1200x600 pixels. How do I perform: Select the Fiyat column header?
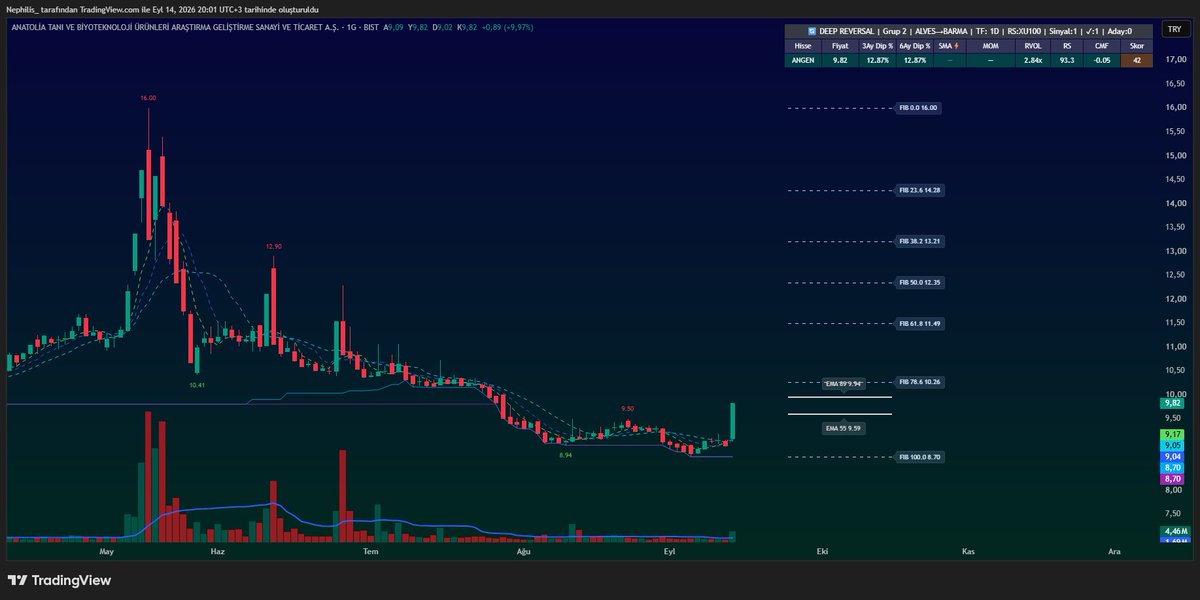coord(840,46)
